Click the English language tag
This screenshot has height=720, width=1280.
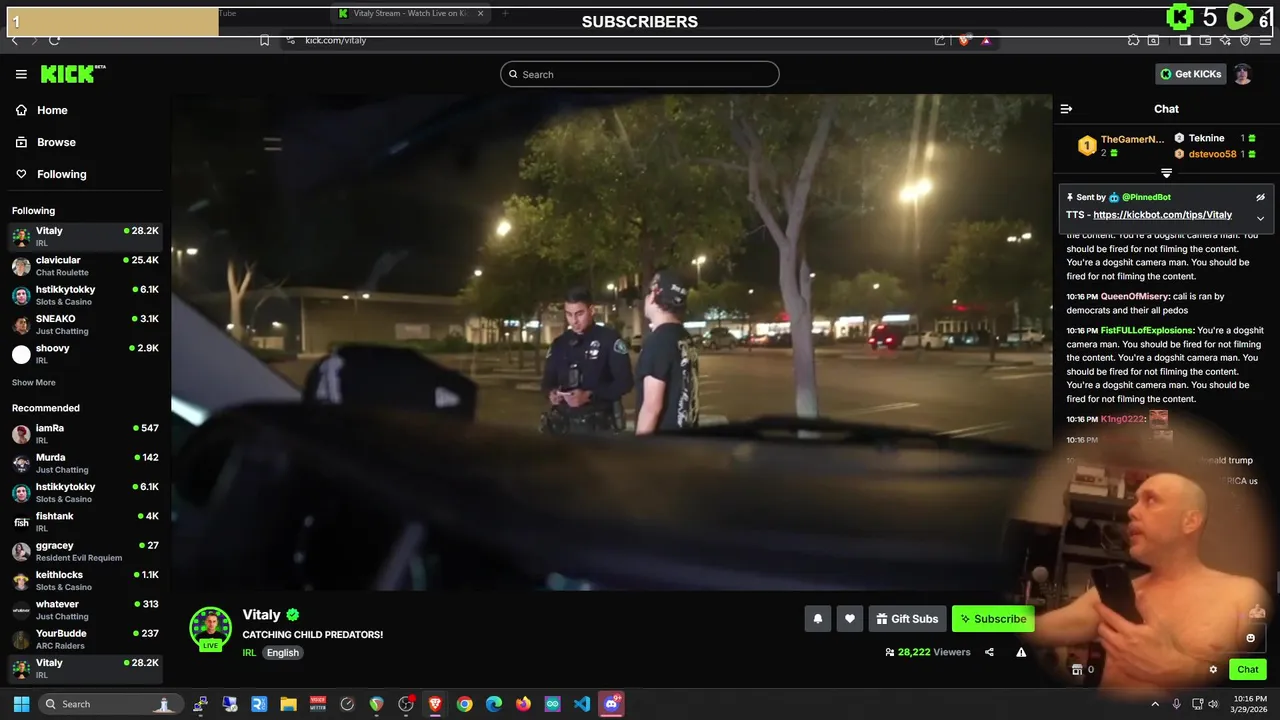click(x=282, y=653)
